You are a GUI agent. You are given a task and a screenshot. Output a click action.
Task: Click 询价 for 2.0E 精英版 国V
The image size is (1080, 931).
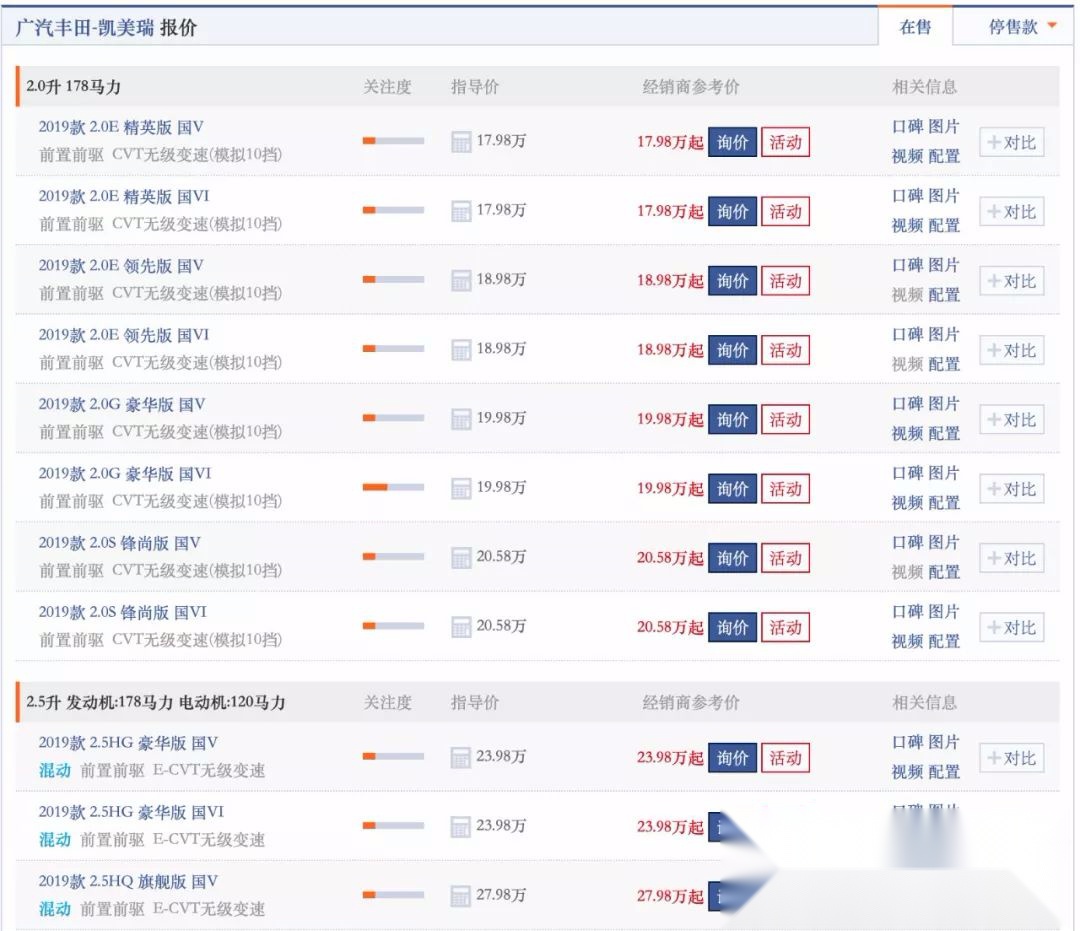click(732, 143)
